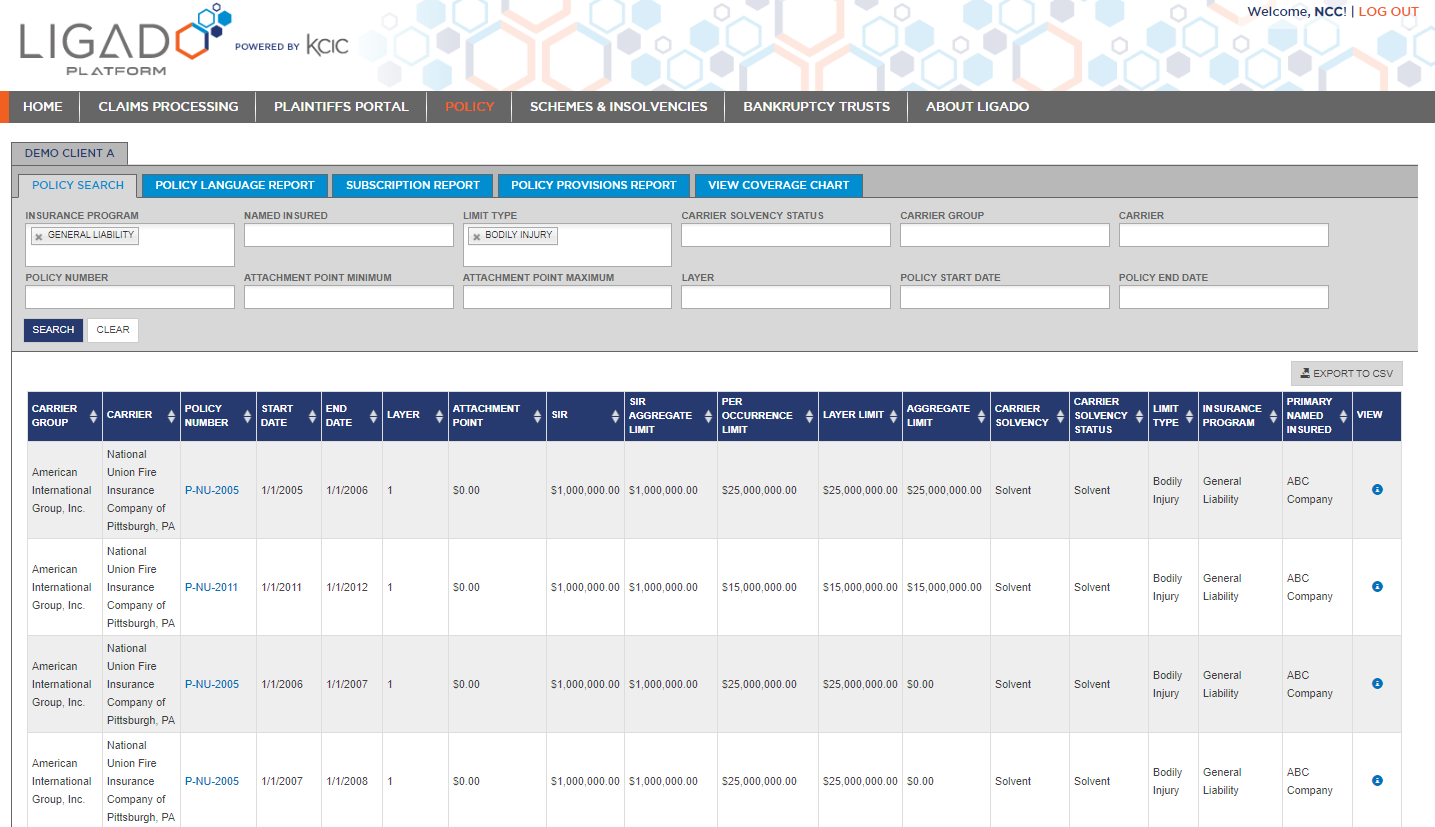Switch to View Coverage Chart tab
The width and height of the screenshot is (1435, 827).
tap(779, 185)
